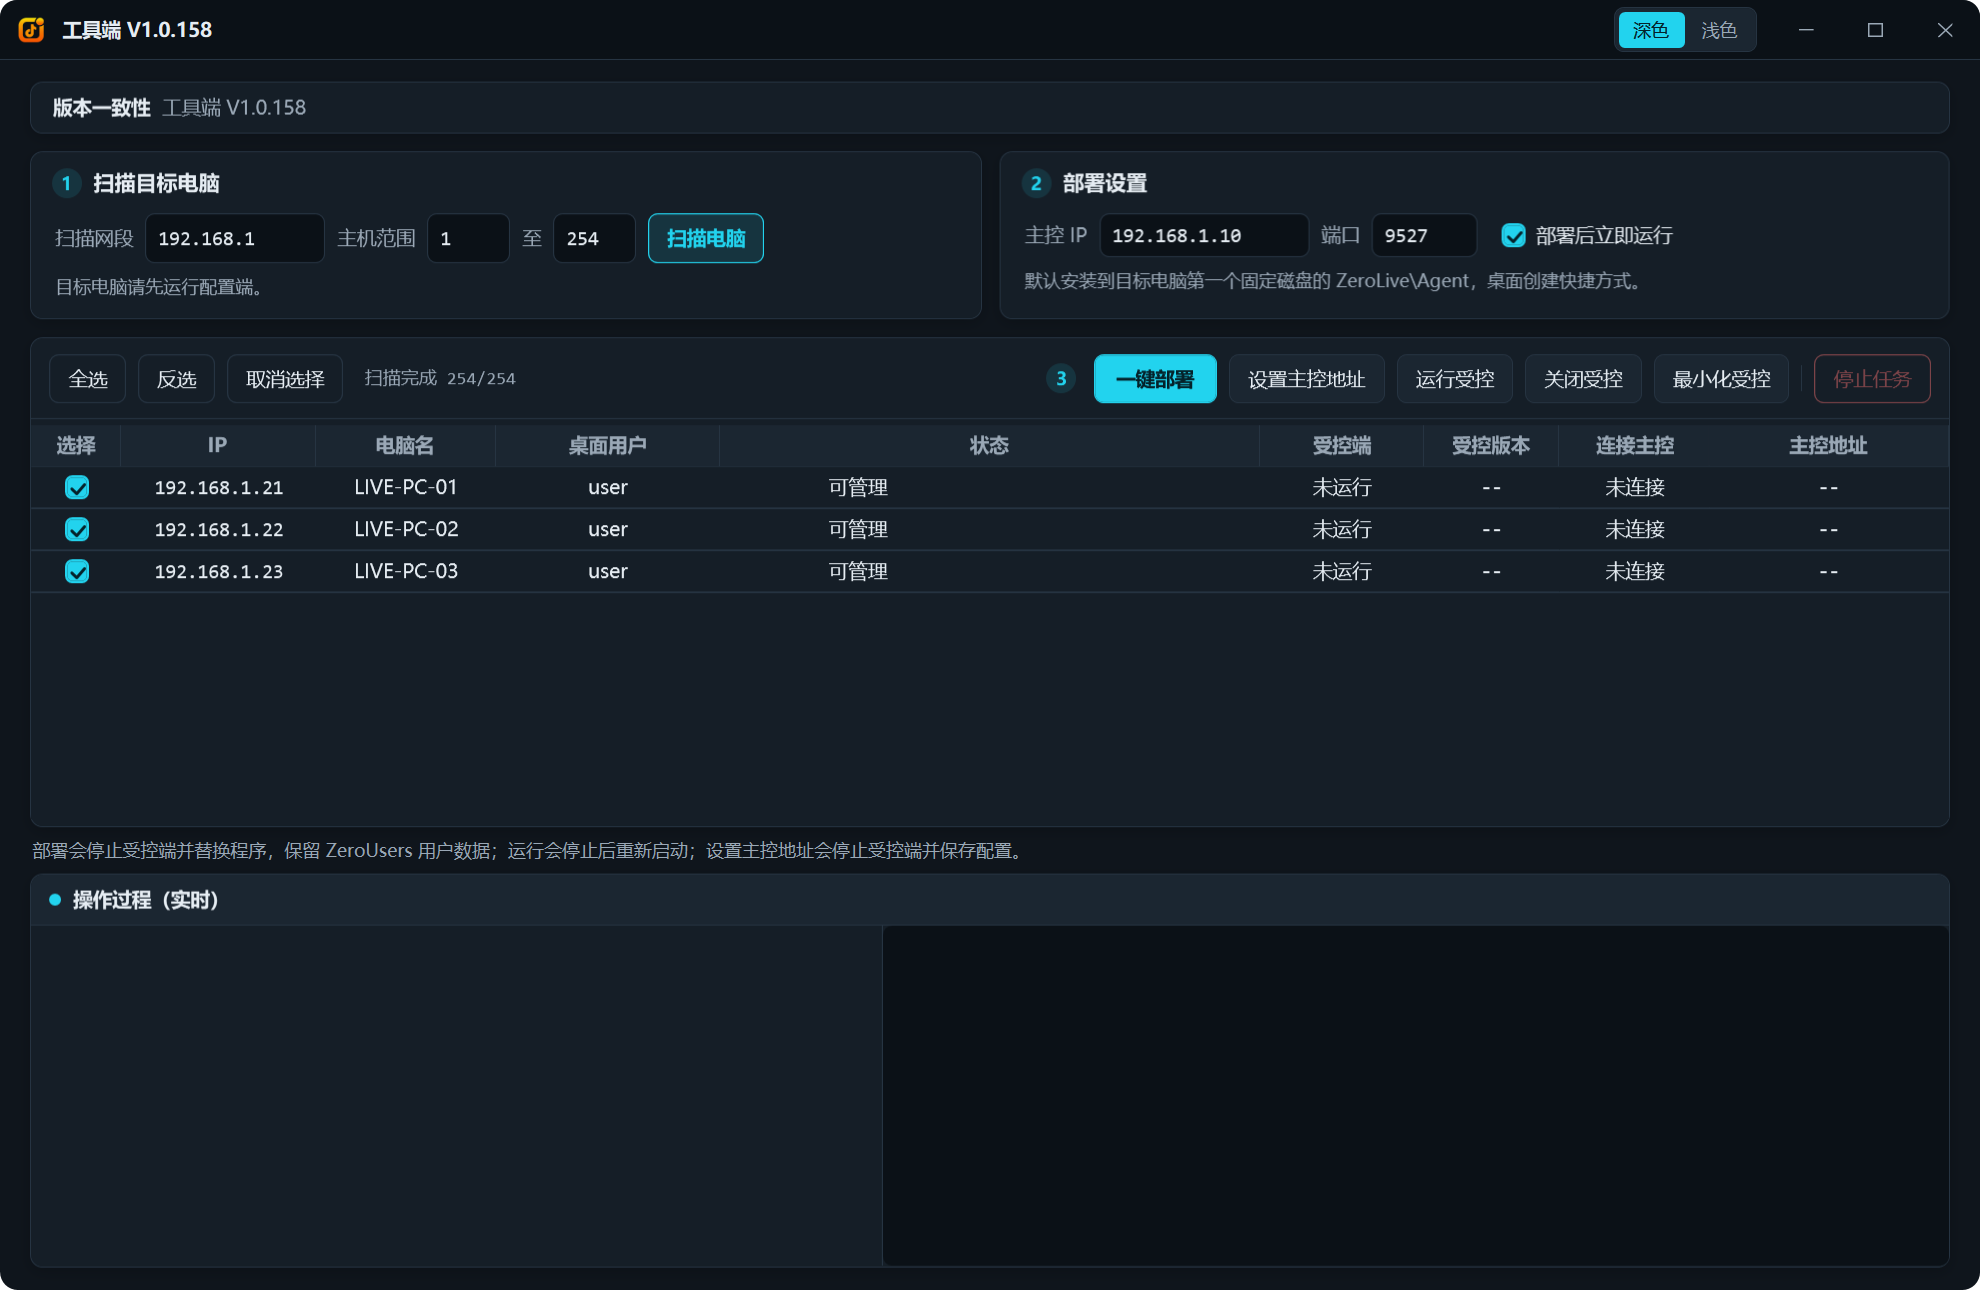
Task: Click the 关闭受控 button
Action: 1583,379
